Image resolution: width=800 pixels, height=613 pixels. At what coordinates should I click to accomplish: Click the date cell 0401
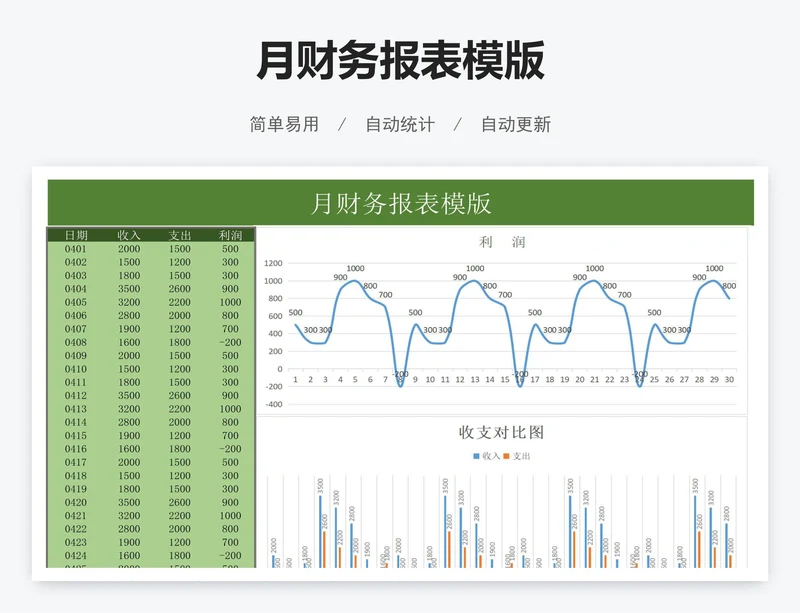(76, 249)
